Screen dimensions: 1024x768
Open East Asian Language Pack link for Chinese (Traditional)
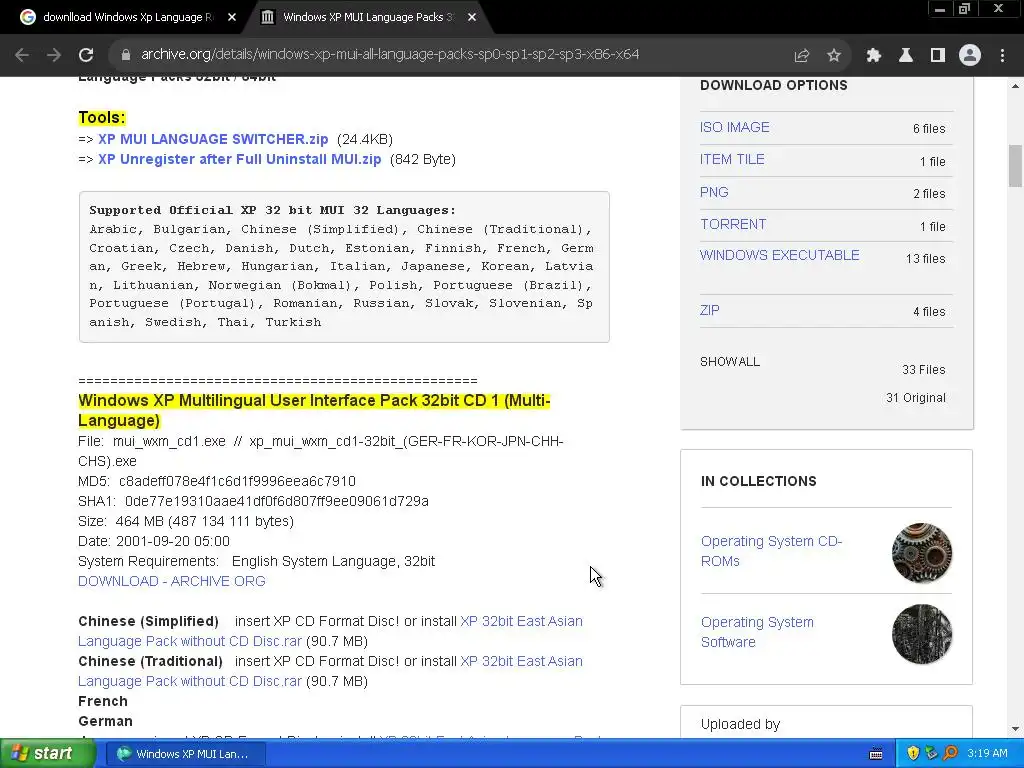pyautogui.click(x=330, y=671)
